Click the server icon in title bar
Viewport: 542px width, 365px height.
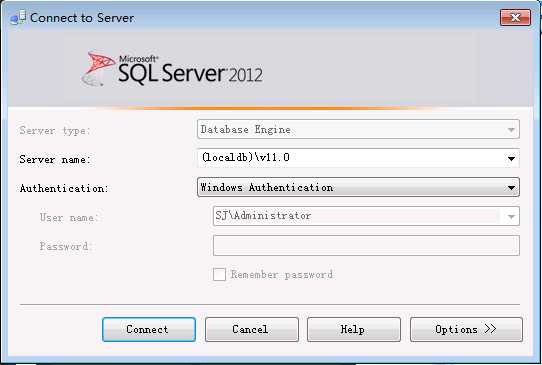tap(18, 18)
